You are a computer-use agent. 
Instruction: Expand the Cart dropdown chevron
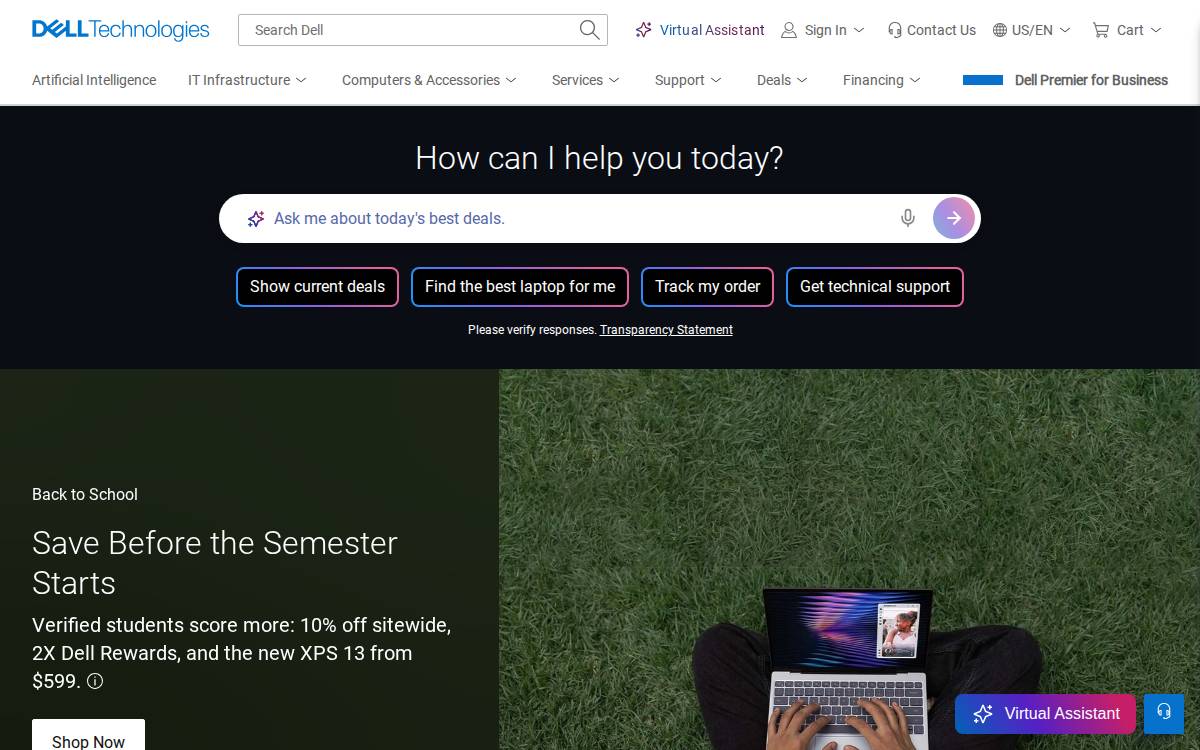(x=1156, y=30)
